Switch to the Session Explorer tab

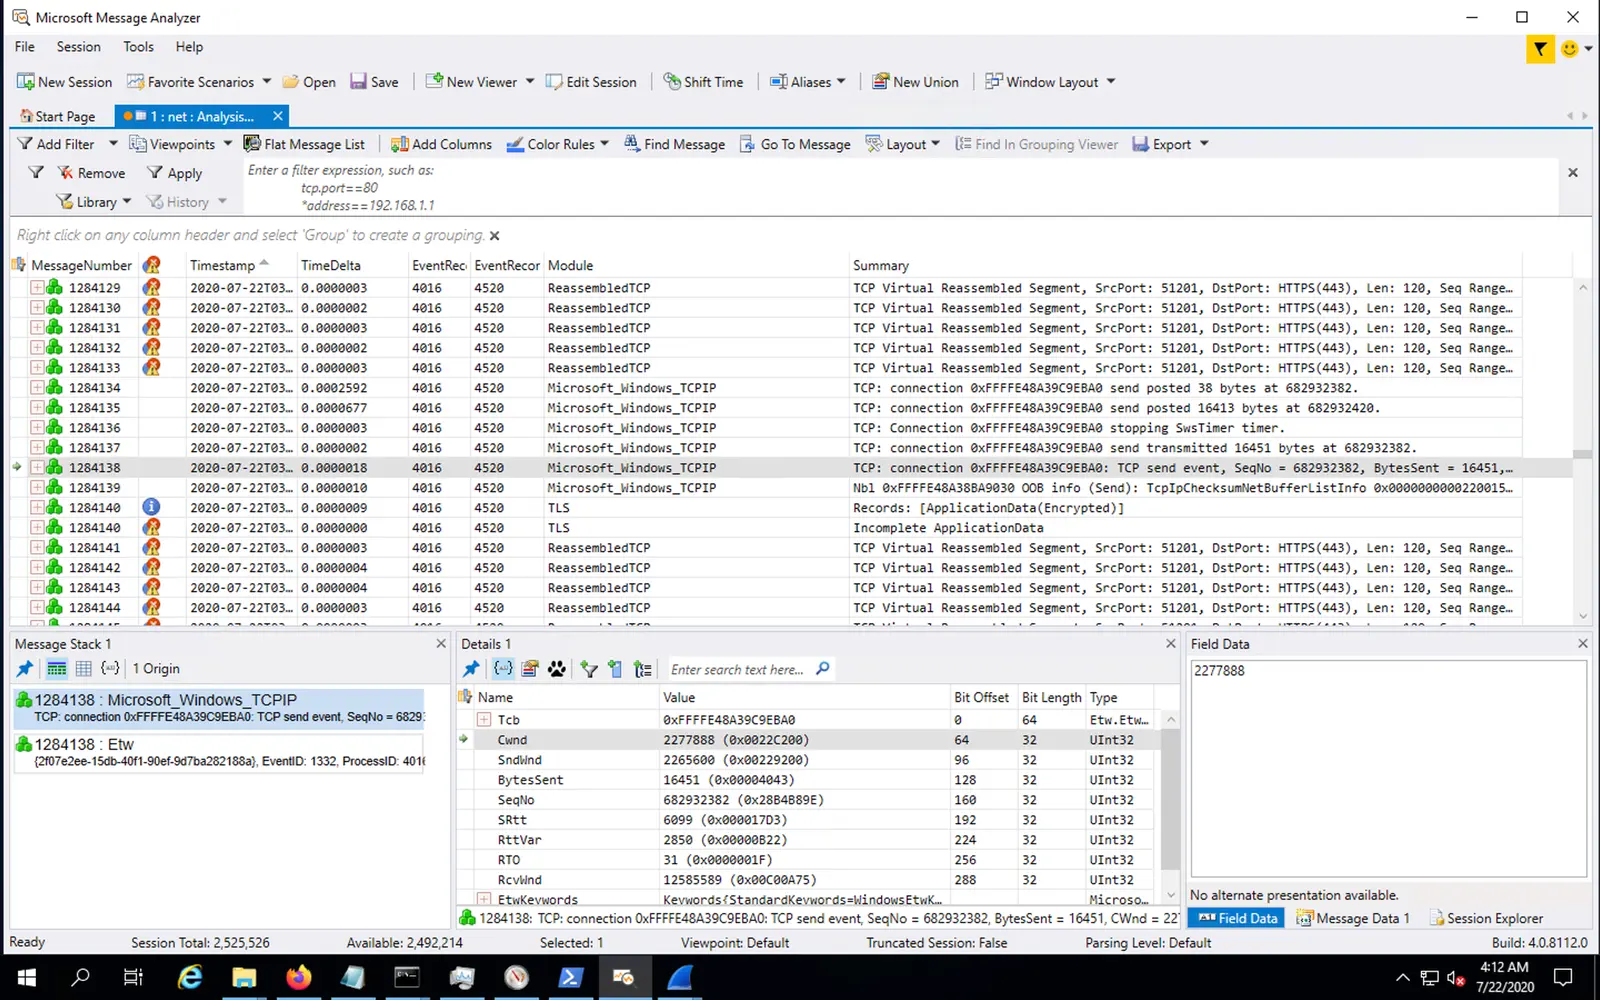pyautogui.click(x=1486, y=918)
